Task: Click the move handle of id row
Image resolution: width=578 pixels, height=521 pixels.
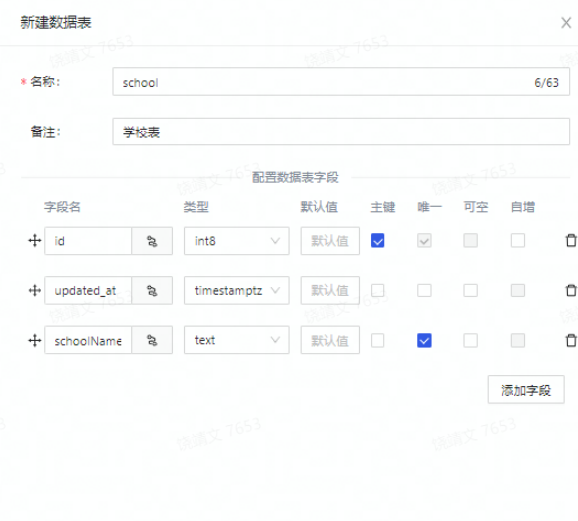Action: click(x=35, y=241)
